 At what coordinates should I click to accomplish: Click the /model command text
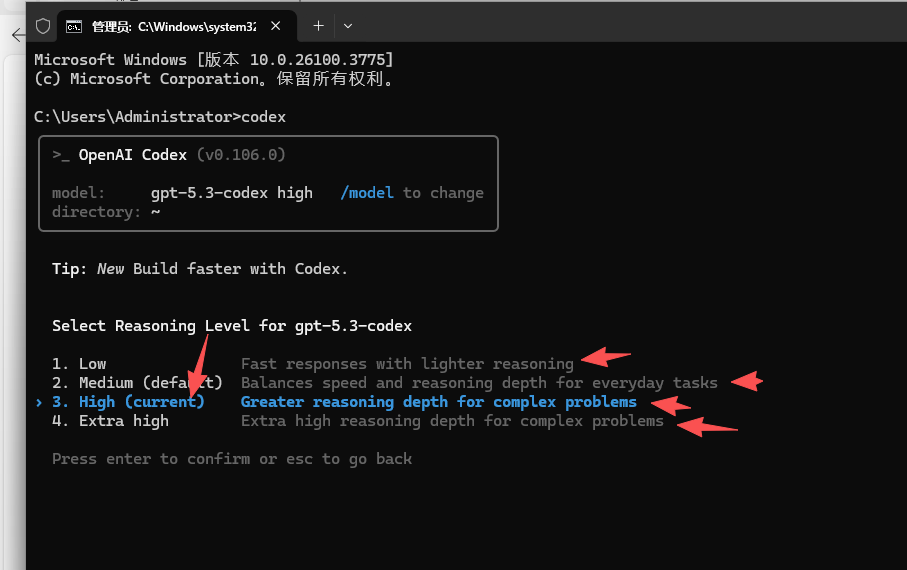click(366, 193)
